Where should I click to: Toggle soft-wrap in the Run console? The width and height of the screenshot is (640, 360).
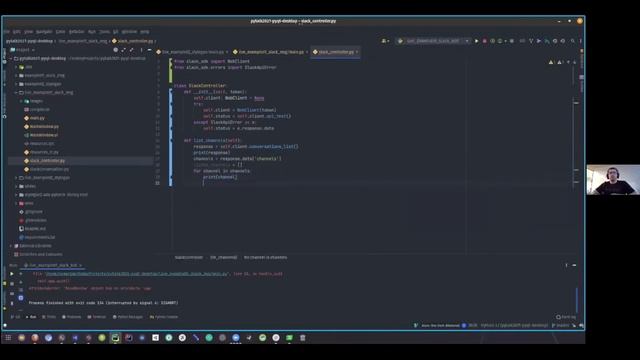[21, 290]
